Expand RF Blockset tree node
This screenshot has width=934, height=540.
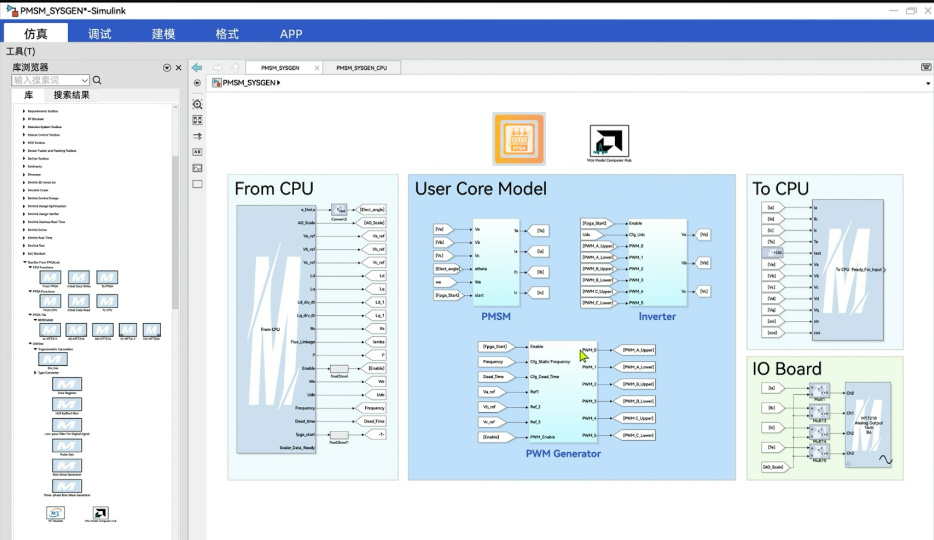(x=24, y=119)
